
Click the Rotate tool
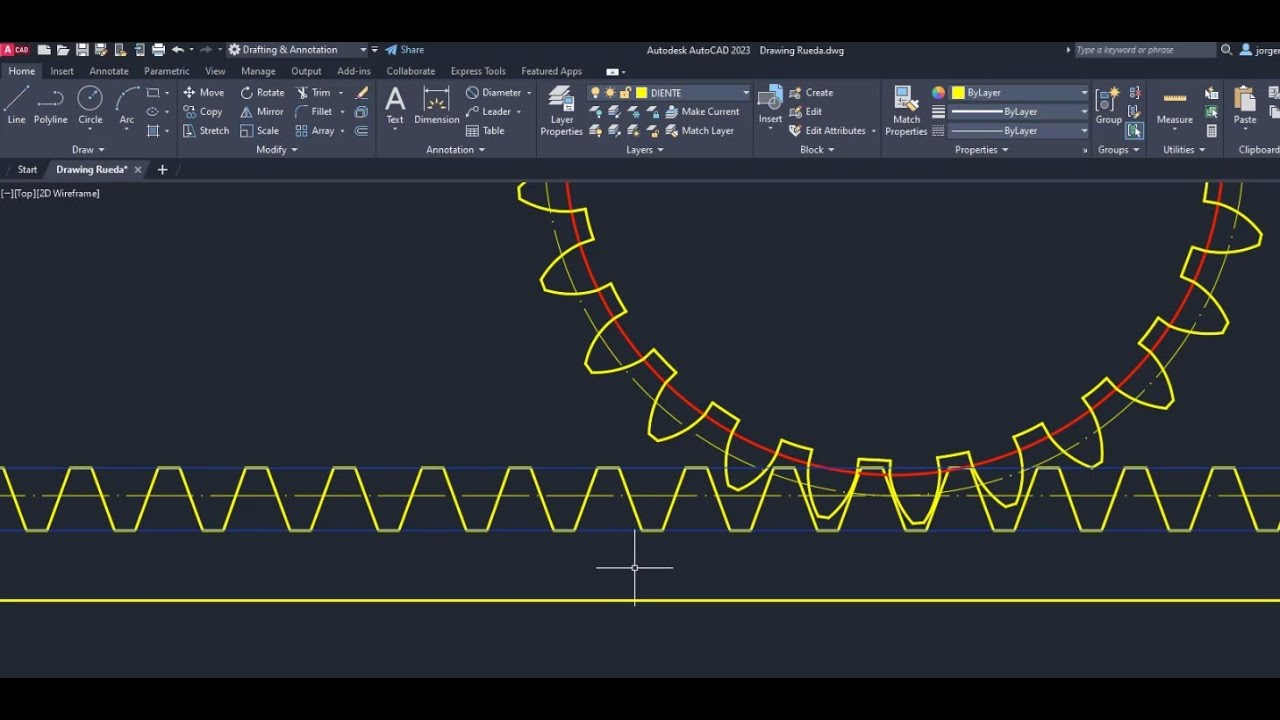tap(262, 92)
